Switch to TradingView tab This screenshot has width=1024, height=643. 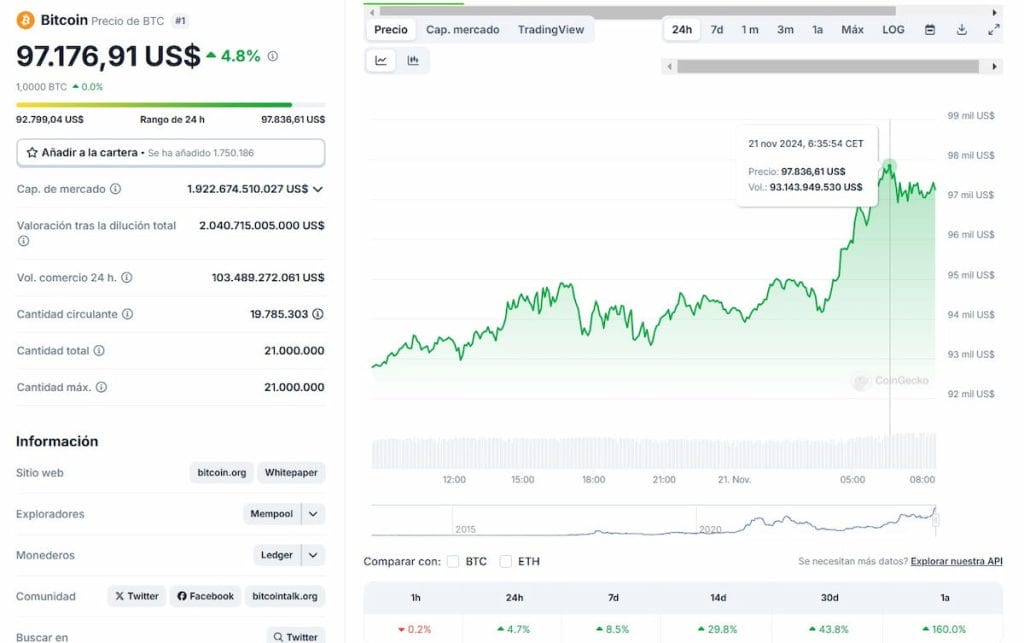point(551,29)
